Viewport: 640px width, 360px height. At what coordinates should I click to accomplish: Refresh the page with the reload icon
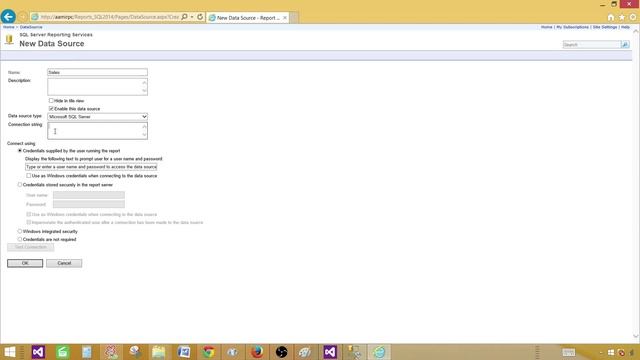200,17
